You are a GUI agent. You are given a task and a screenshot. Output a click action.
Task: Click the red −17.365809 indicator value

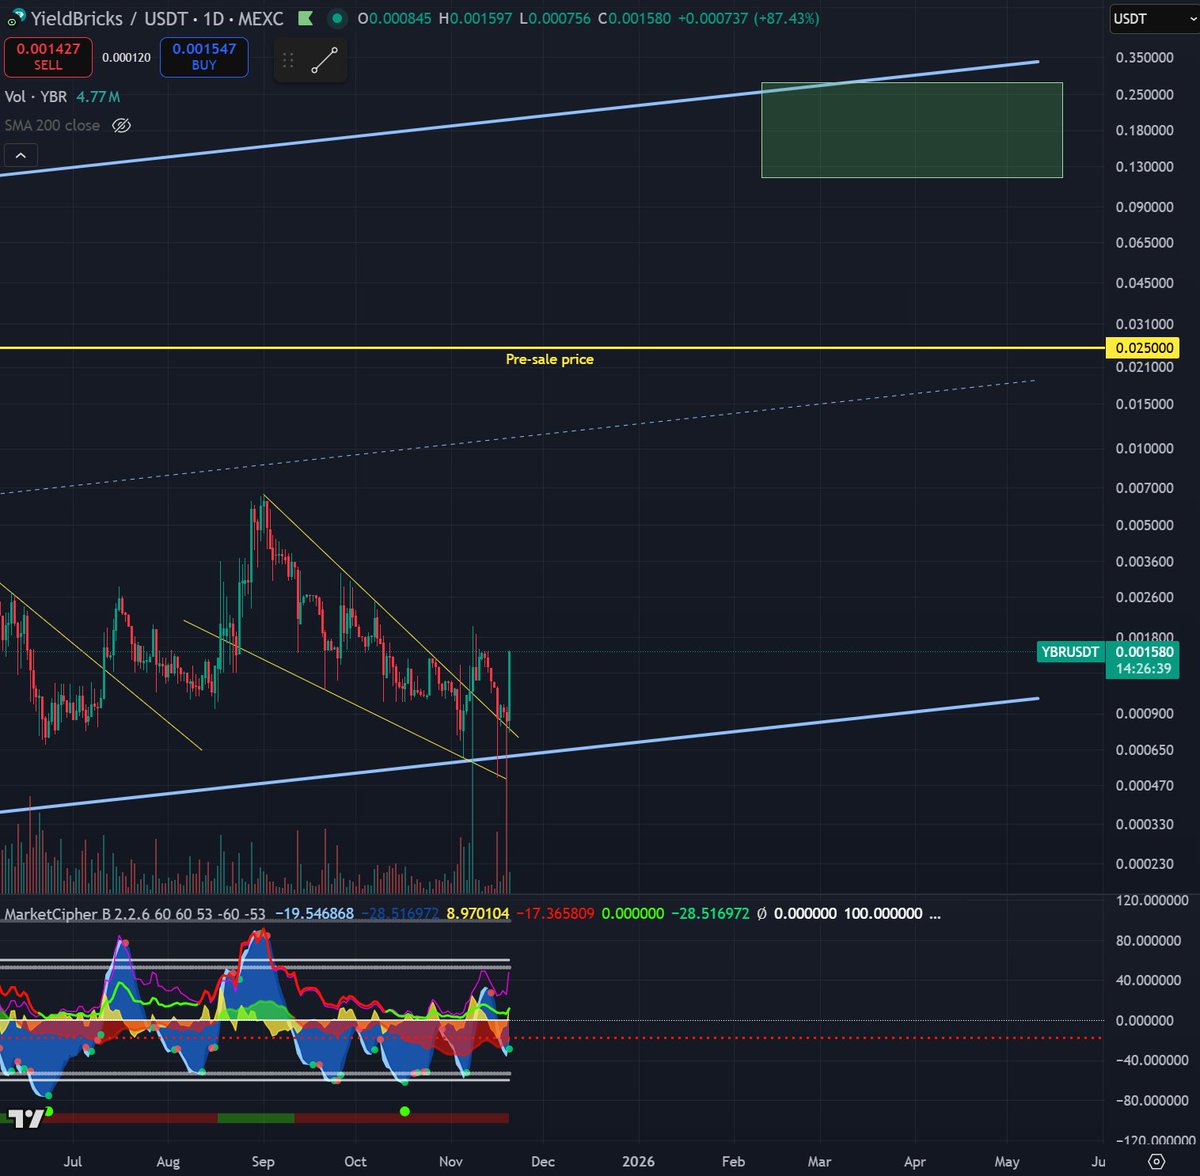pyautogui.click(x=555, y=914)
